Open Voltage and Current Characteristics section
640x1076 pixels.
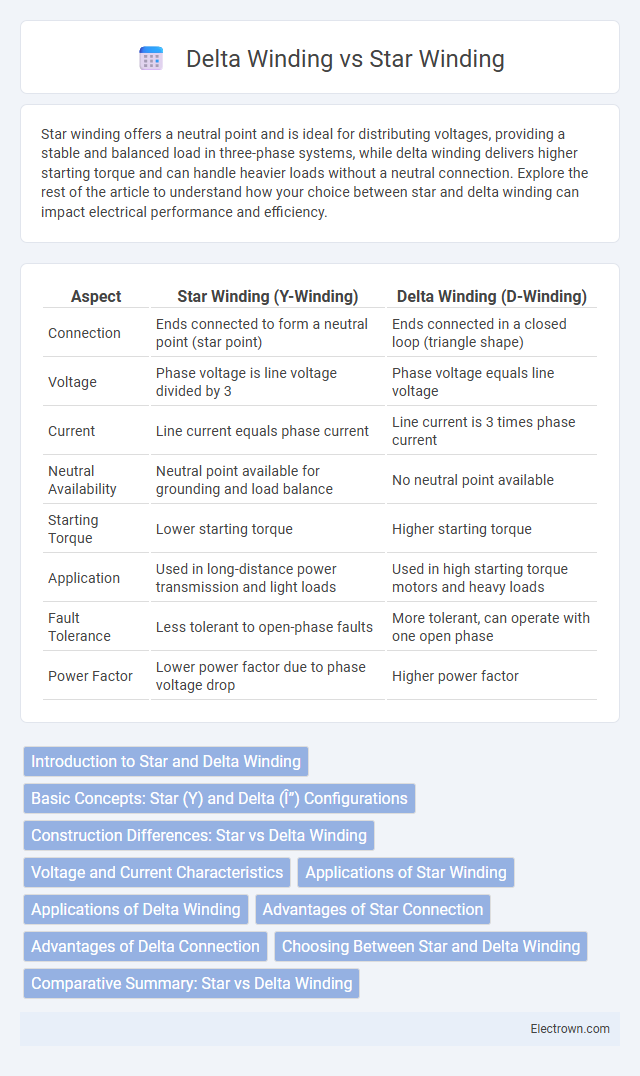point(157,873)
